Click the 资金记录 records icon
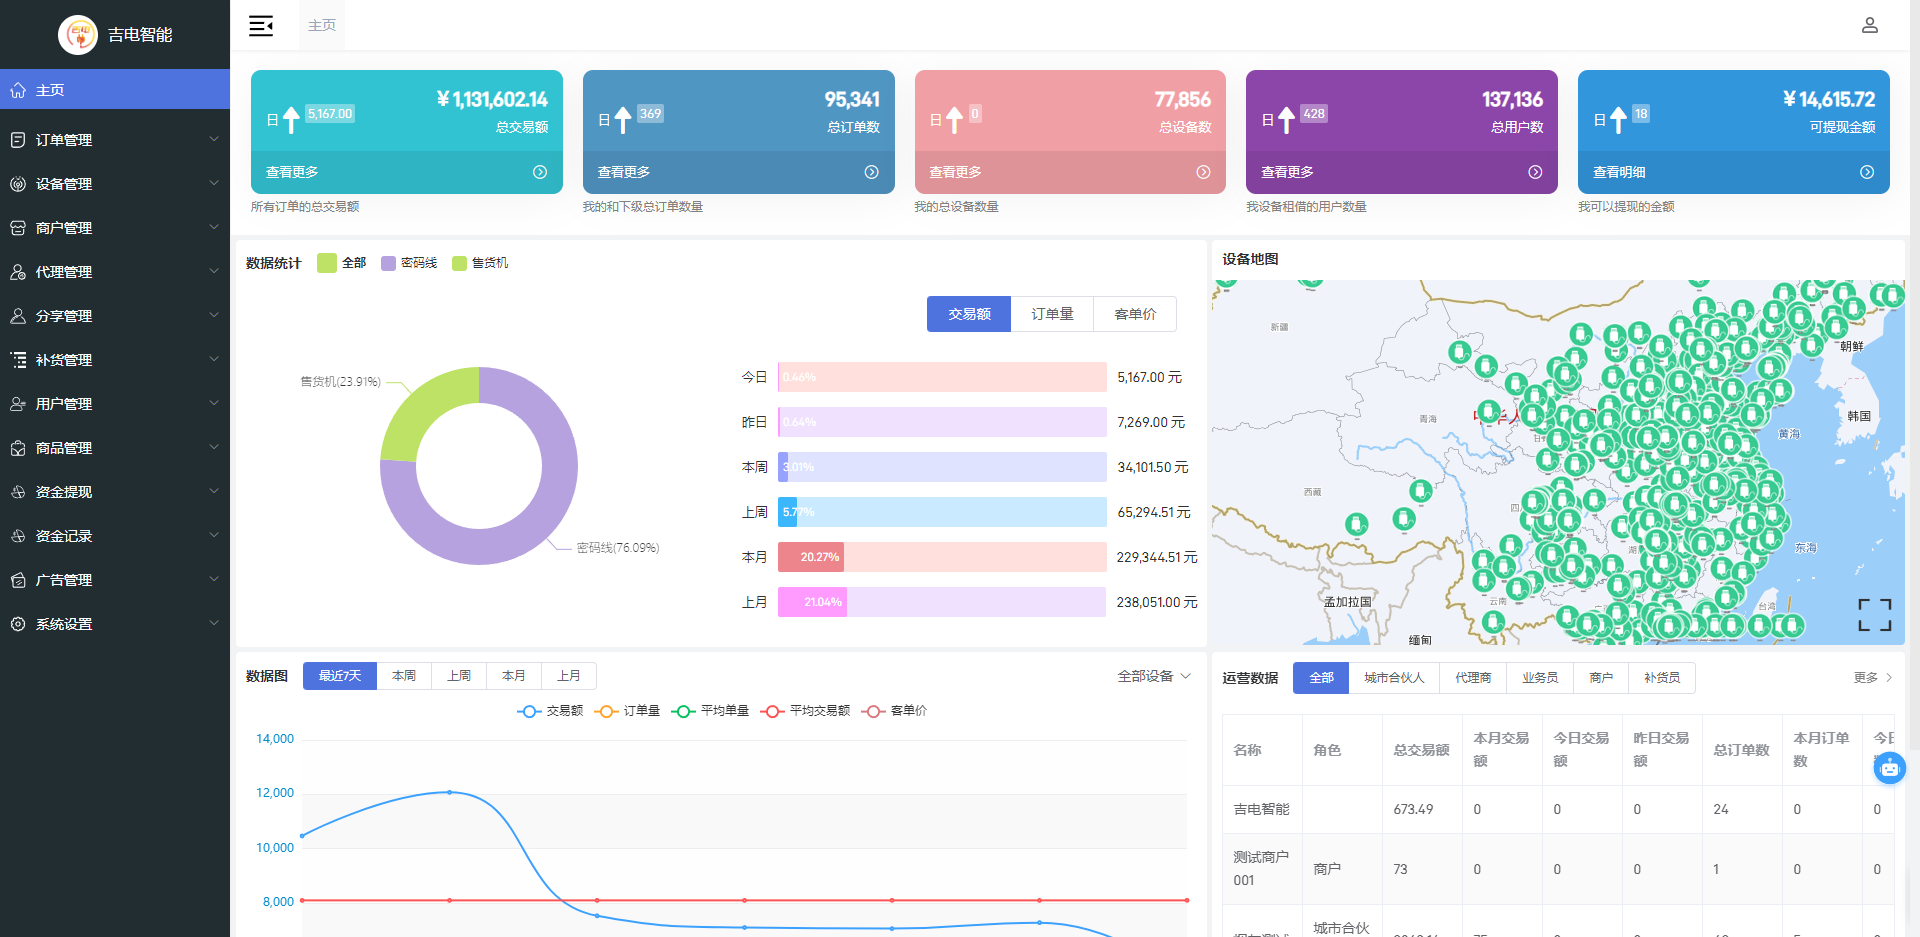The width and height of the screenshot is (1920, 937). coord(18,536)
